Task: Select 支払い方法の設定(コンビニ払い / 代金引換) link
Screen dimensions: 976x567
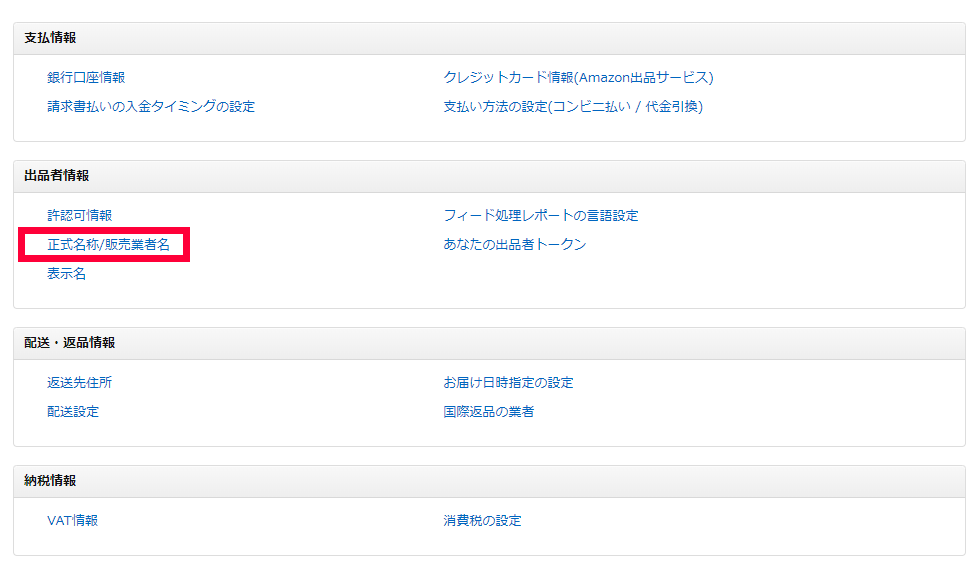Action: click(573, 106)
